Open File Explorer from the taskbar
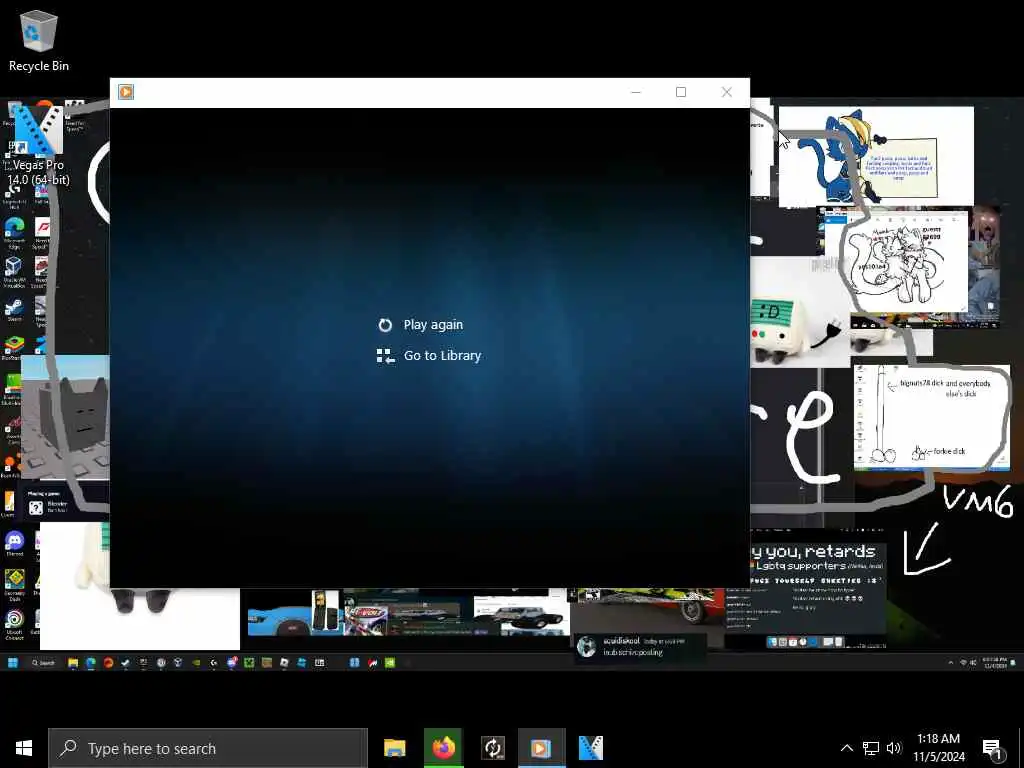This screenshot has height=768, width=1024. click(x=394, y=748)
